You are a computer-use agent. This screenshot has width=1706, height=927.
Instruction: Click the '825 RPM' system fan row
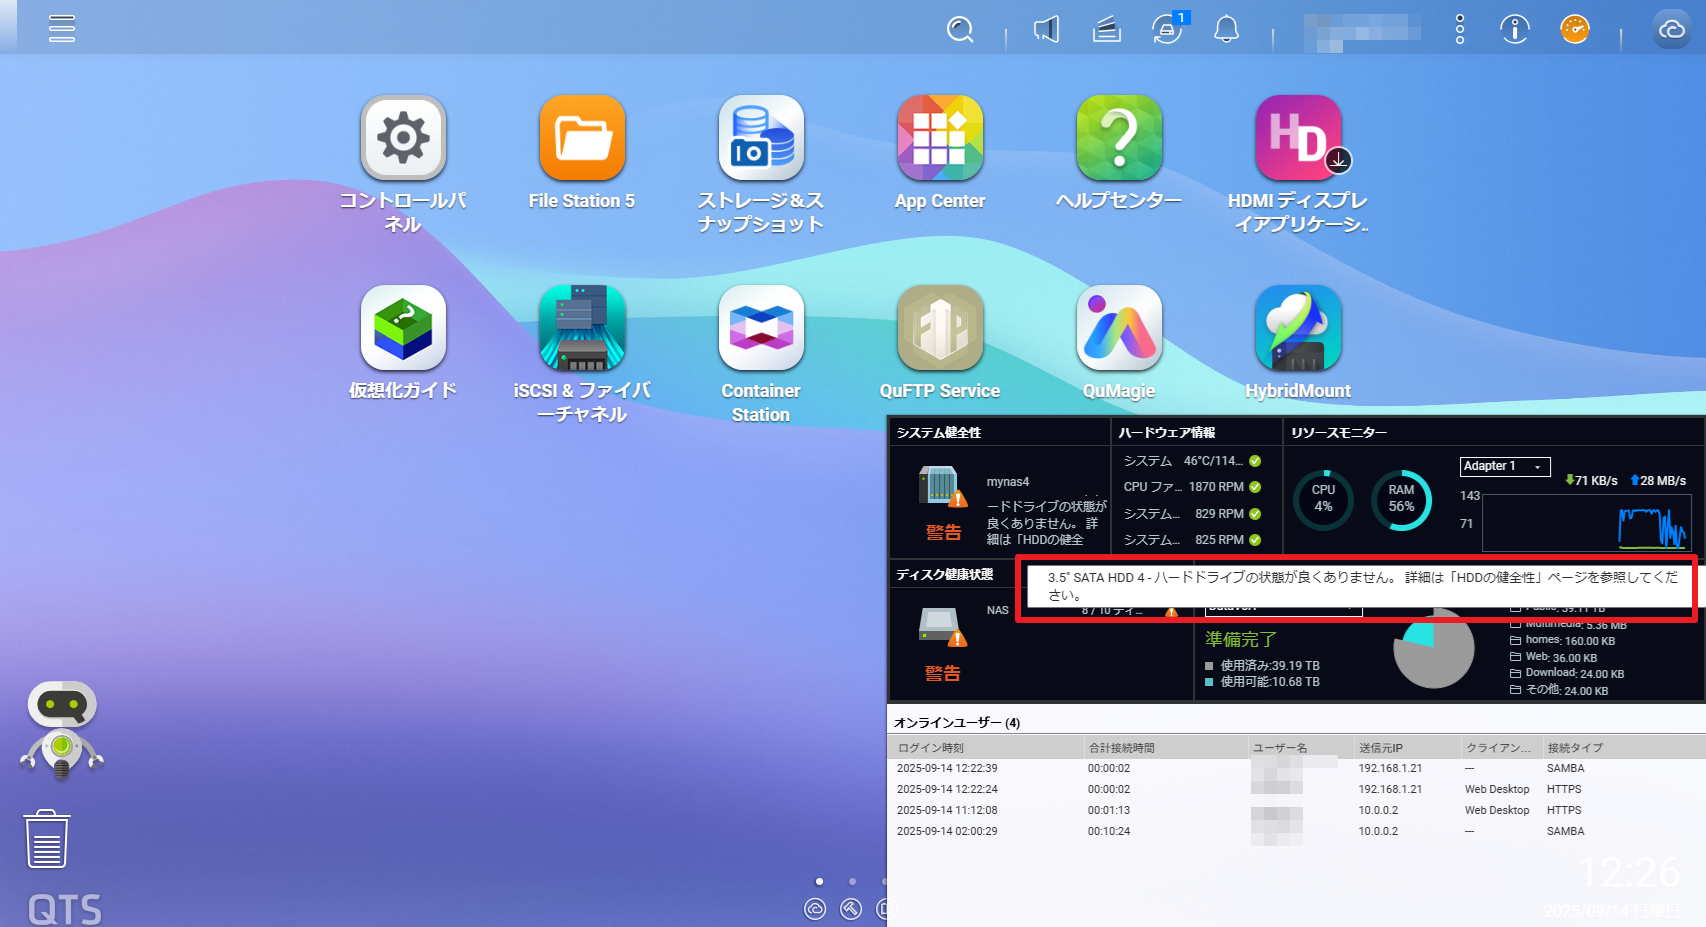1192,540
